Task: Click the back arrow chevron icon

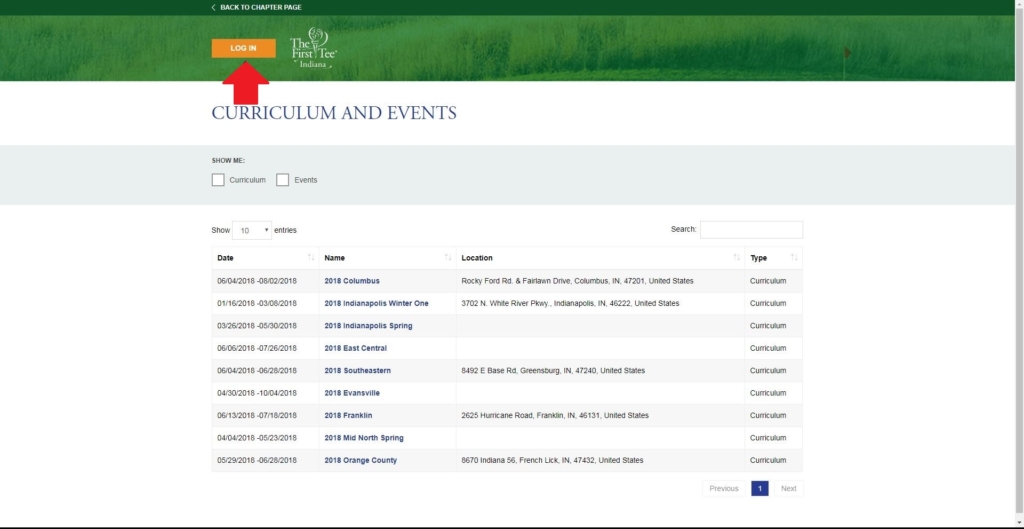Action: 213,7
